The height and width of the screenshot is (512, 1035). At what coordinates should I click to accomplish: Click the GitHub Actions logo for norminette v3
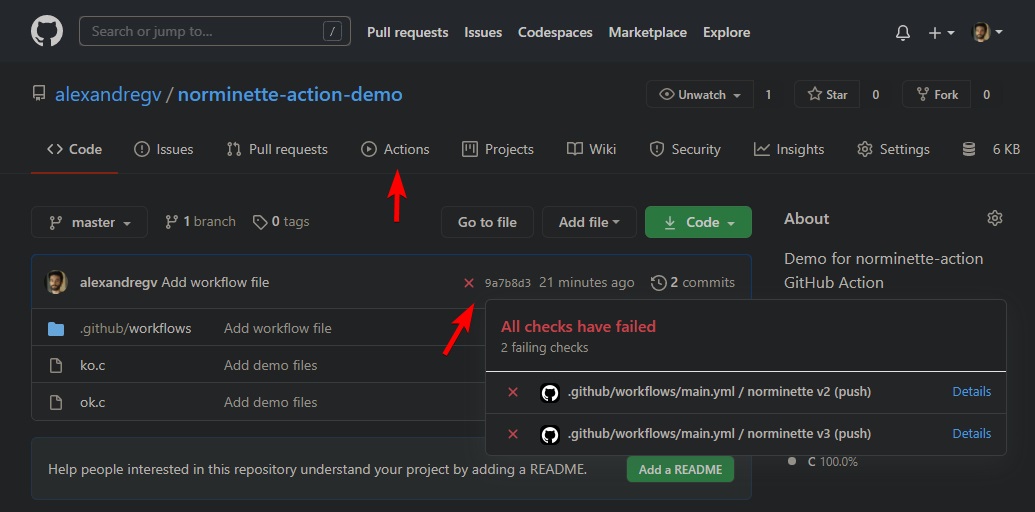549,434
